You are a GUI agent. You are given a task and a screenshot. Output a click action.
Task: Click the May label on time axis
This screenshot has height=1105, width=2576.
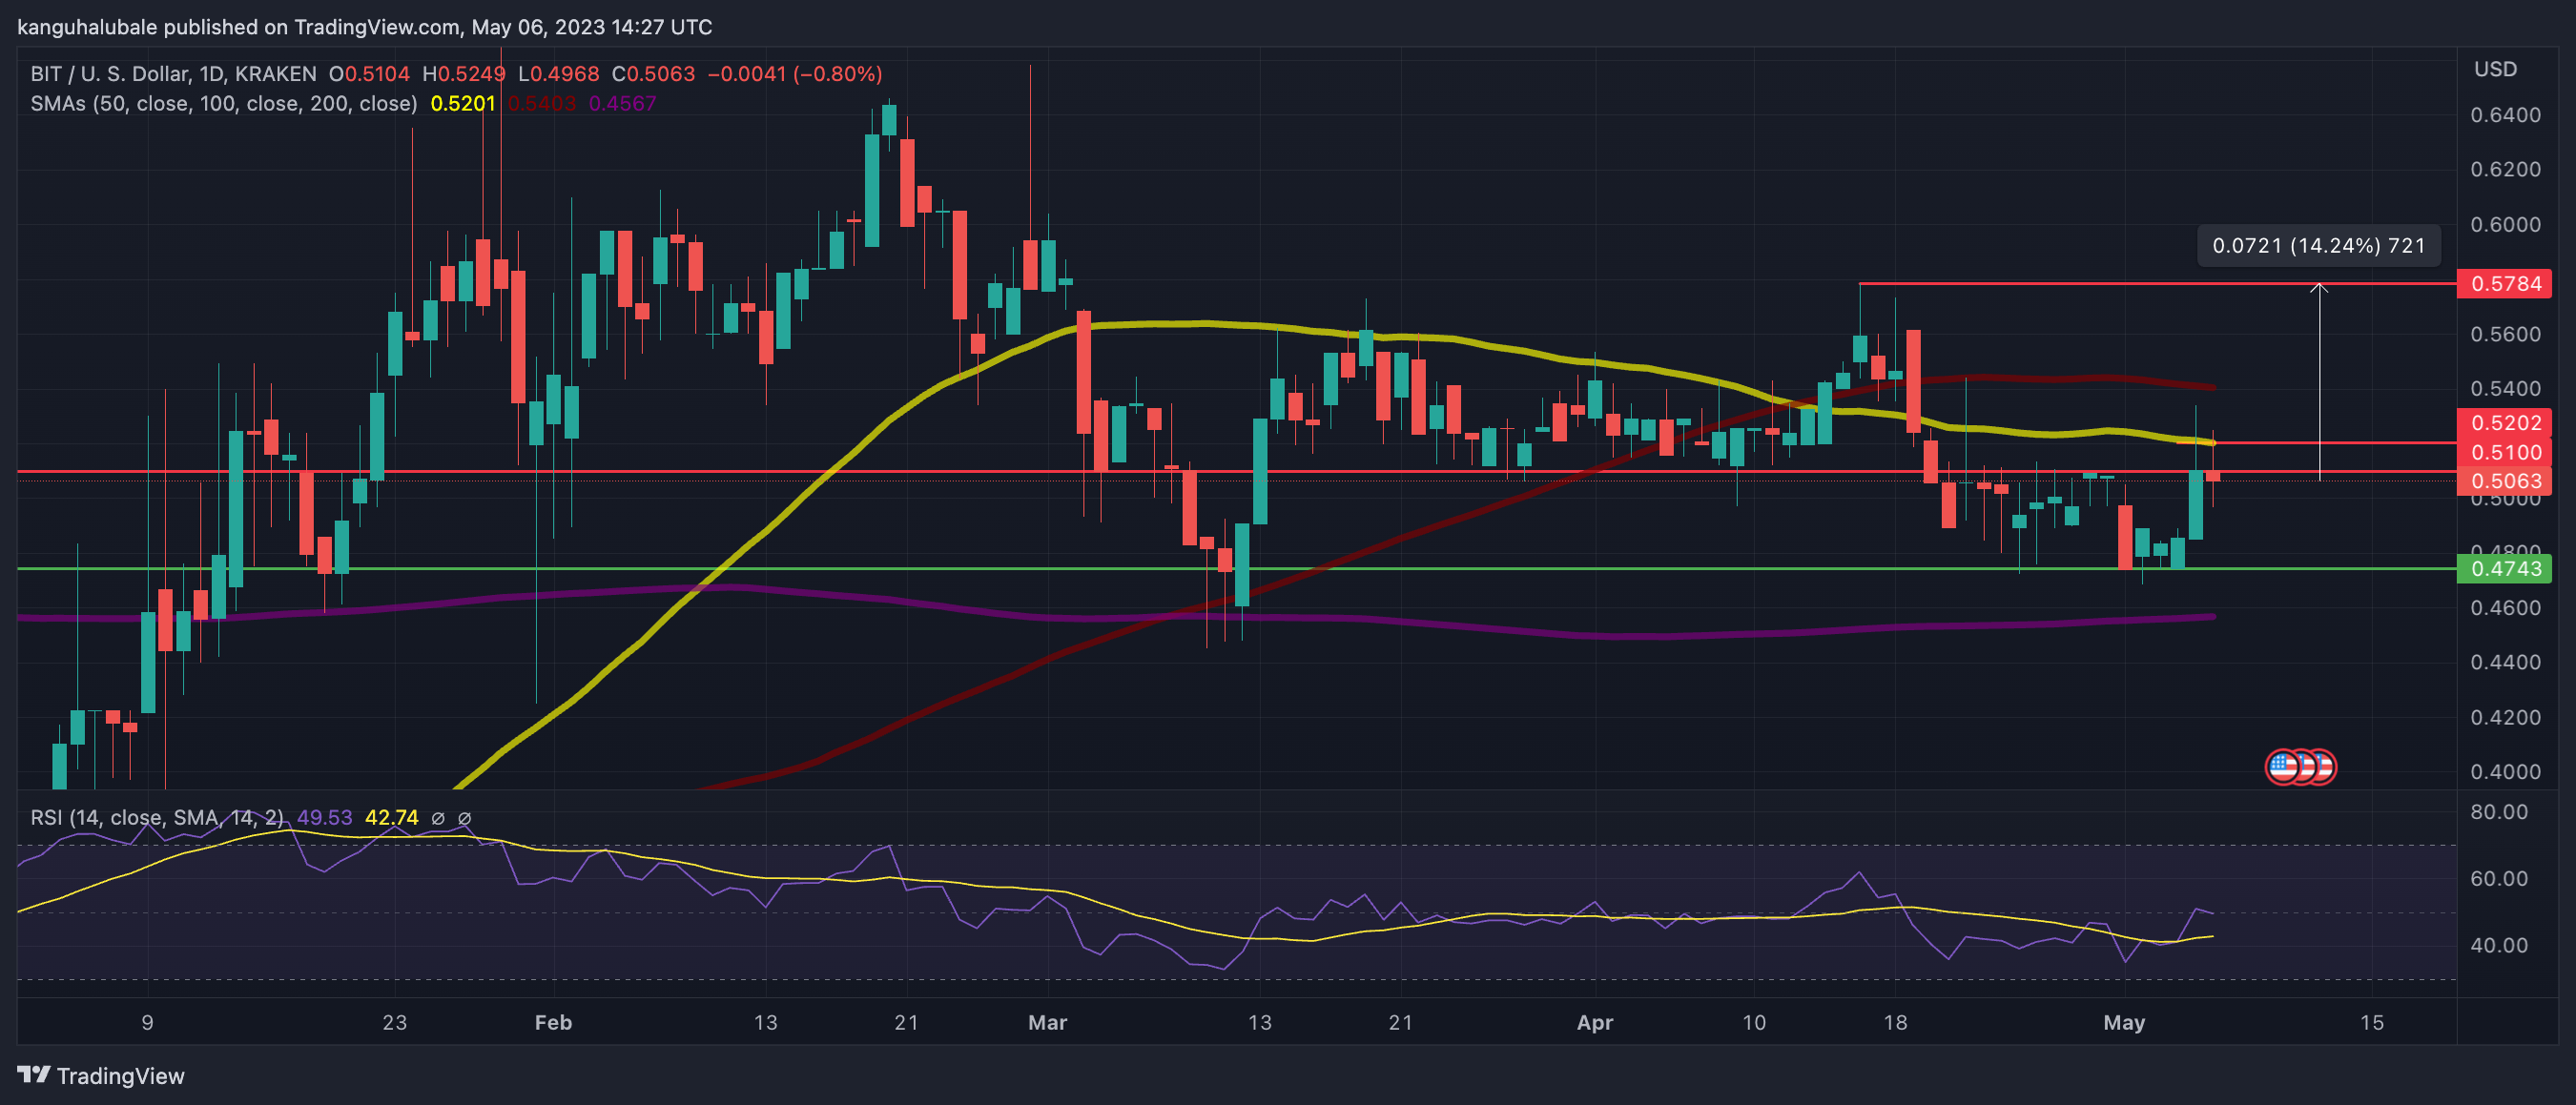[x=2124, y=1022]
